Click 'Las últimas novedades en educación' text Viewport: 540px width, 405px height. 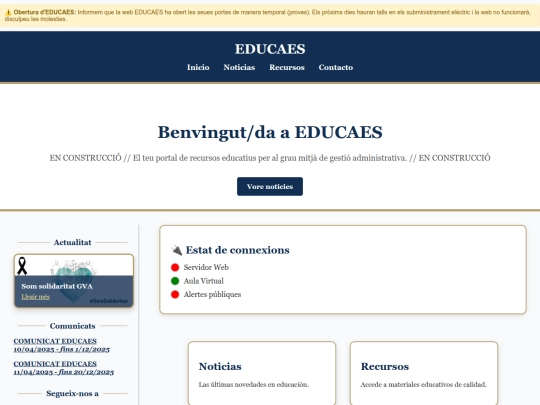253,384
